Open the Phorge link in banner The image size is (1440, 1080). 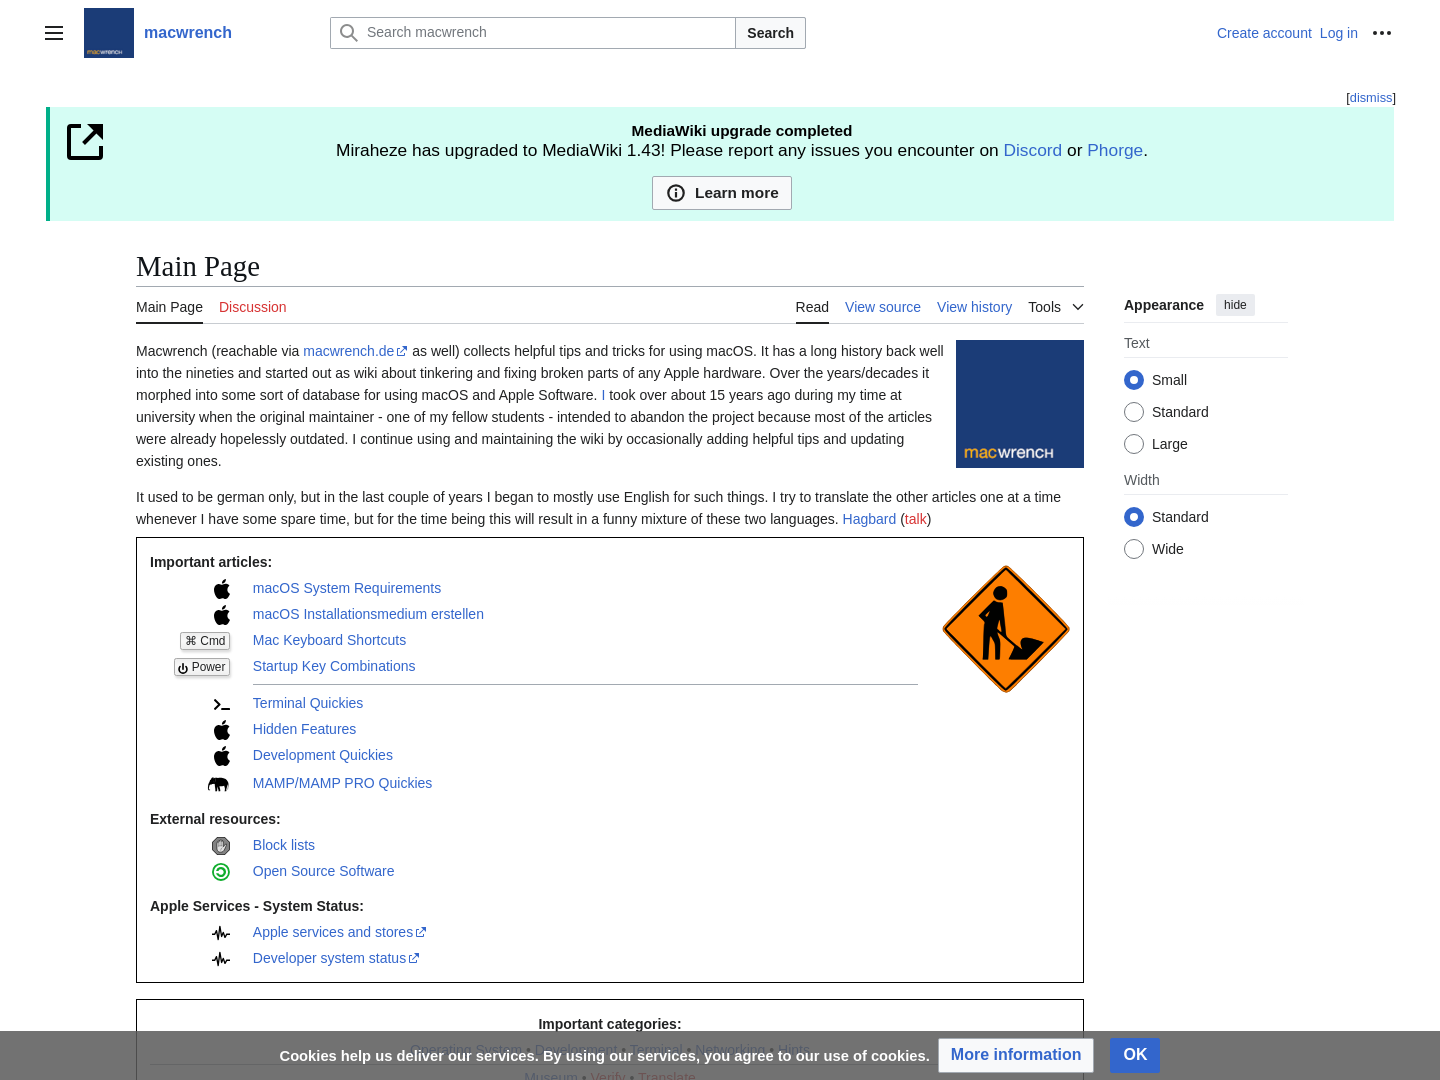coord(1115,150)
